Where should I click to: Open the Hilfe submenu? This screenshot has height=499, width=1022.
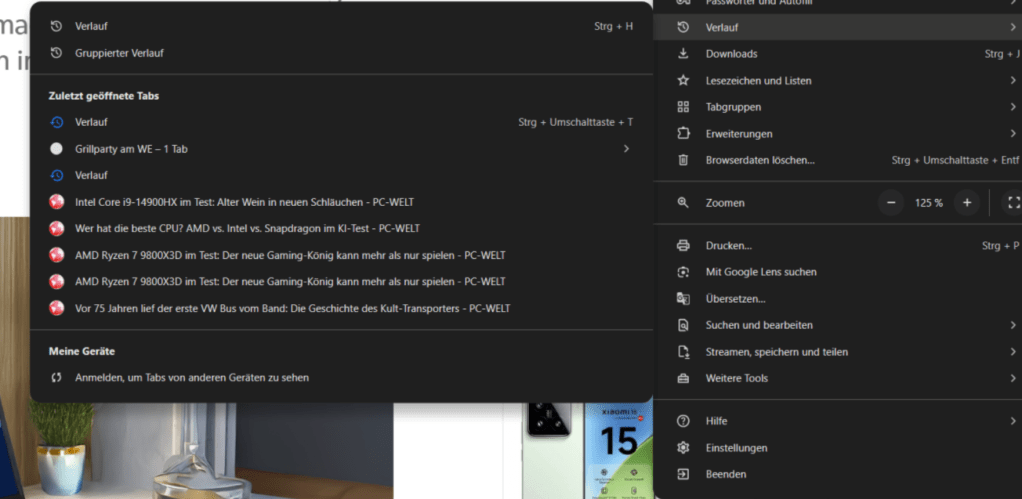[x=838, y=421]
